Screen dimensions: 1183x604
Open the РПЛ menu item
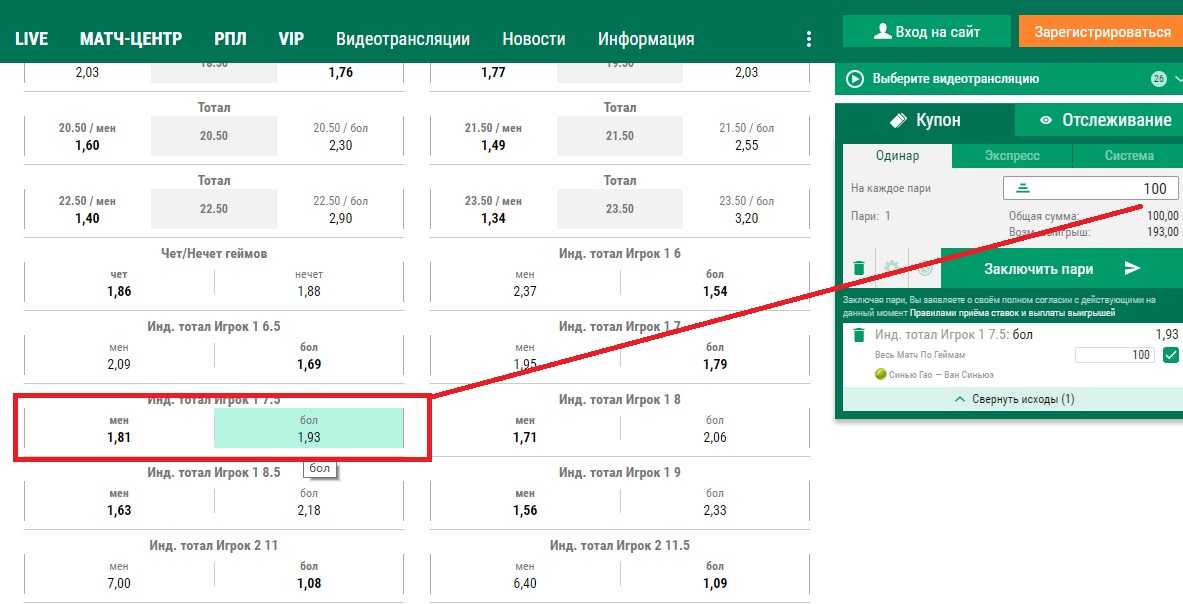coord(230,39)
